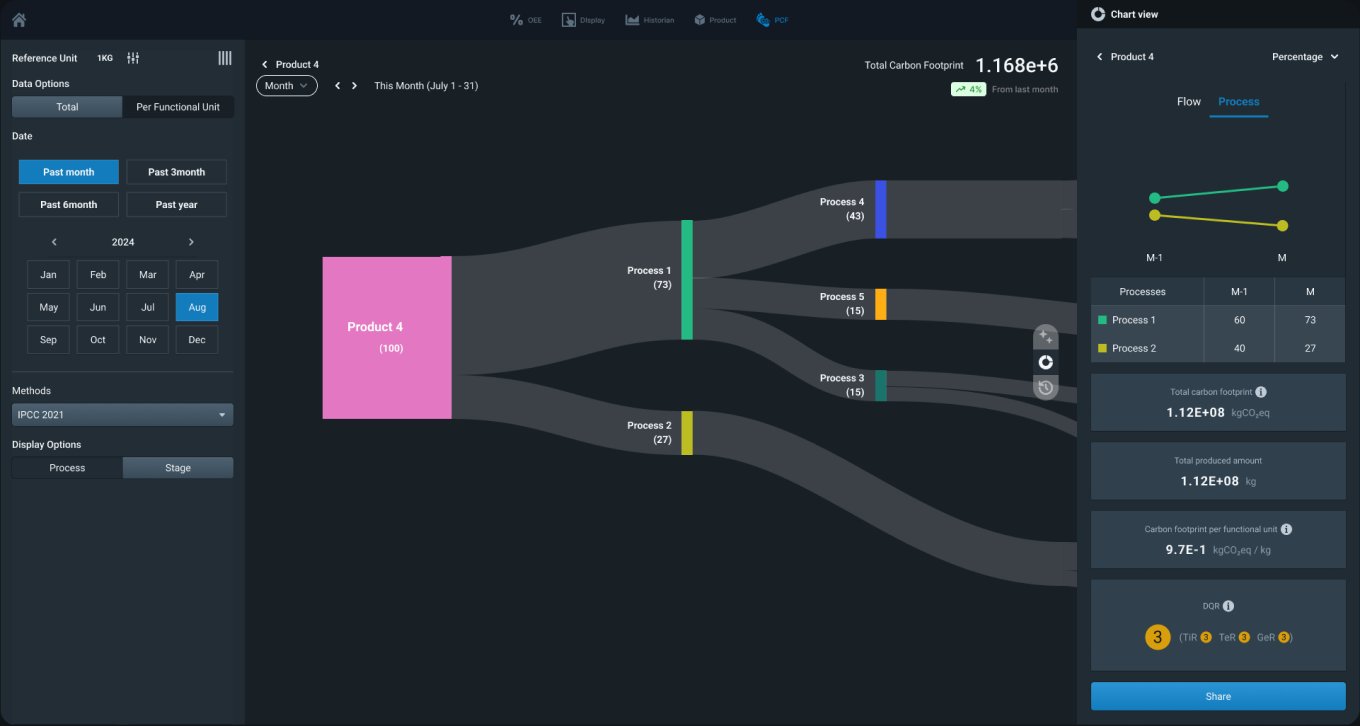Image resolution: width=1360 pixels, height=726 pixels.
Task: Select Sep in the month grid
Action: (48, 340)
